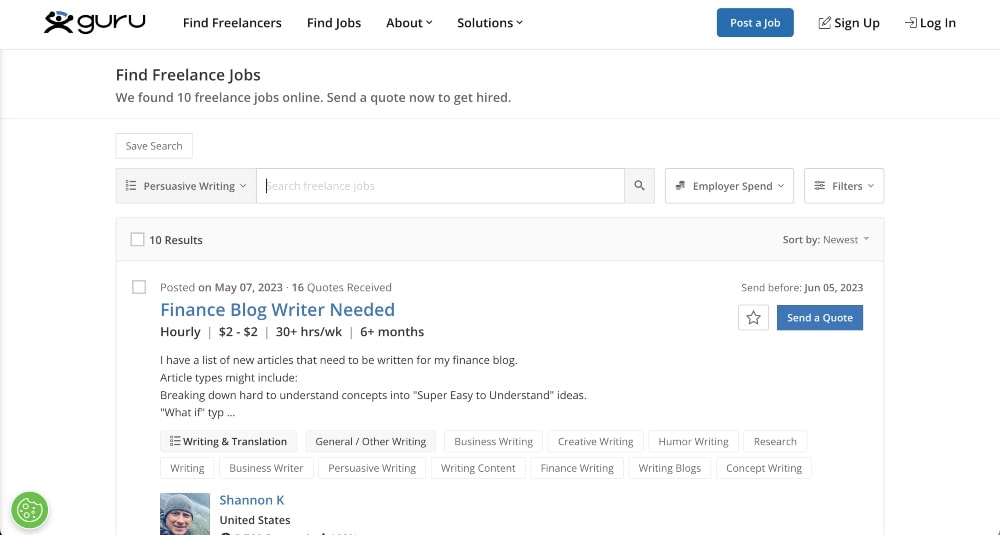1000x535 pixels.
Task: Star the Finance Blog Writer job
Action: tap(754, 318)
